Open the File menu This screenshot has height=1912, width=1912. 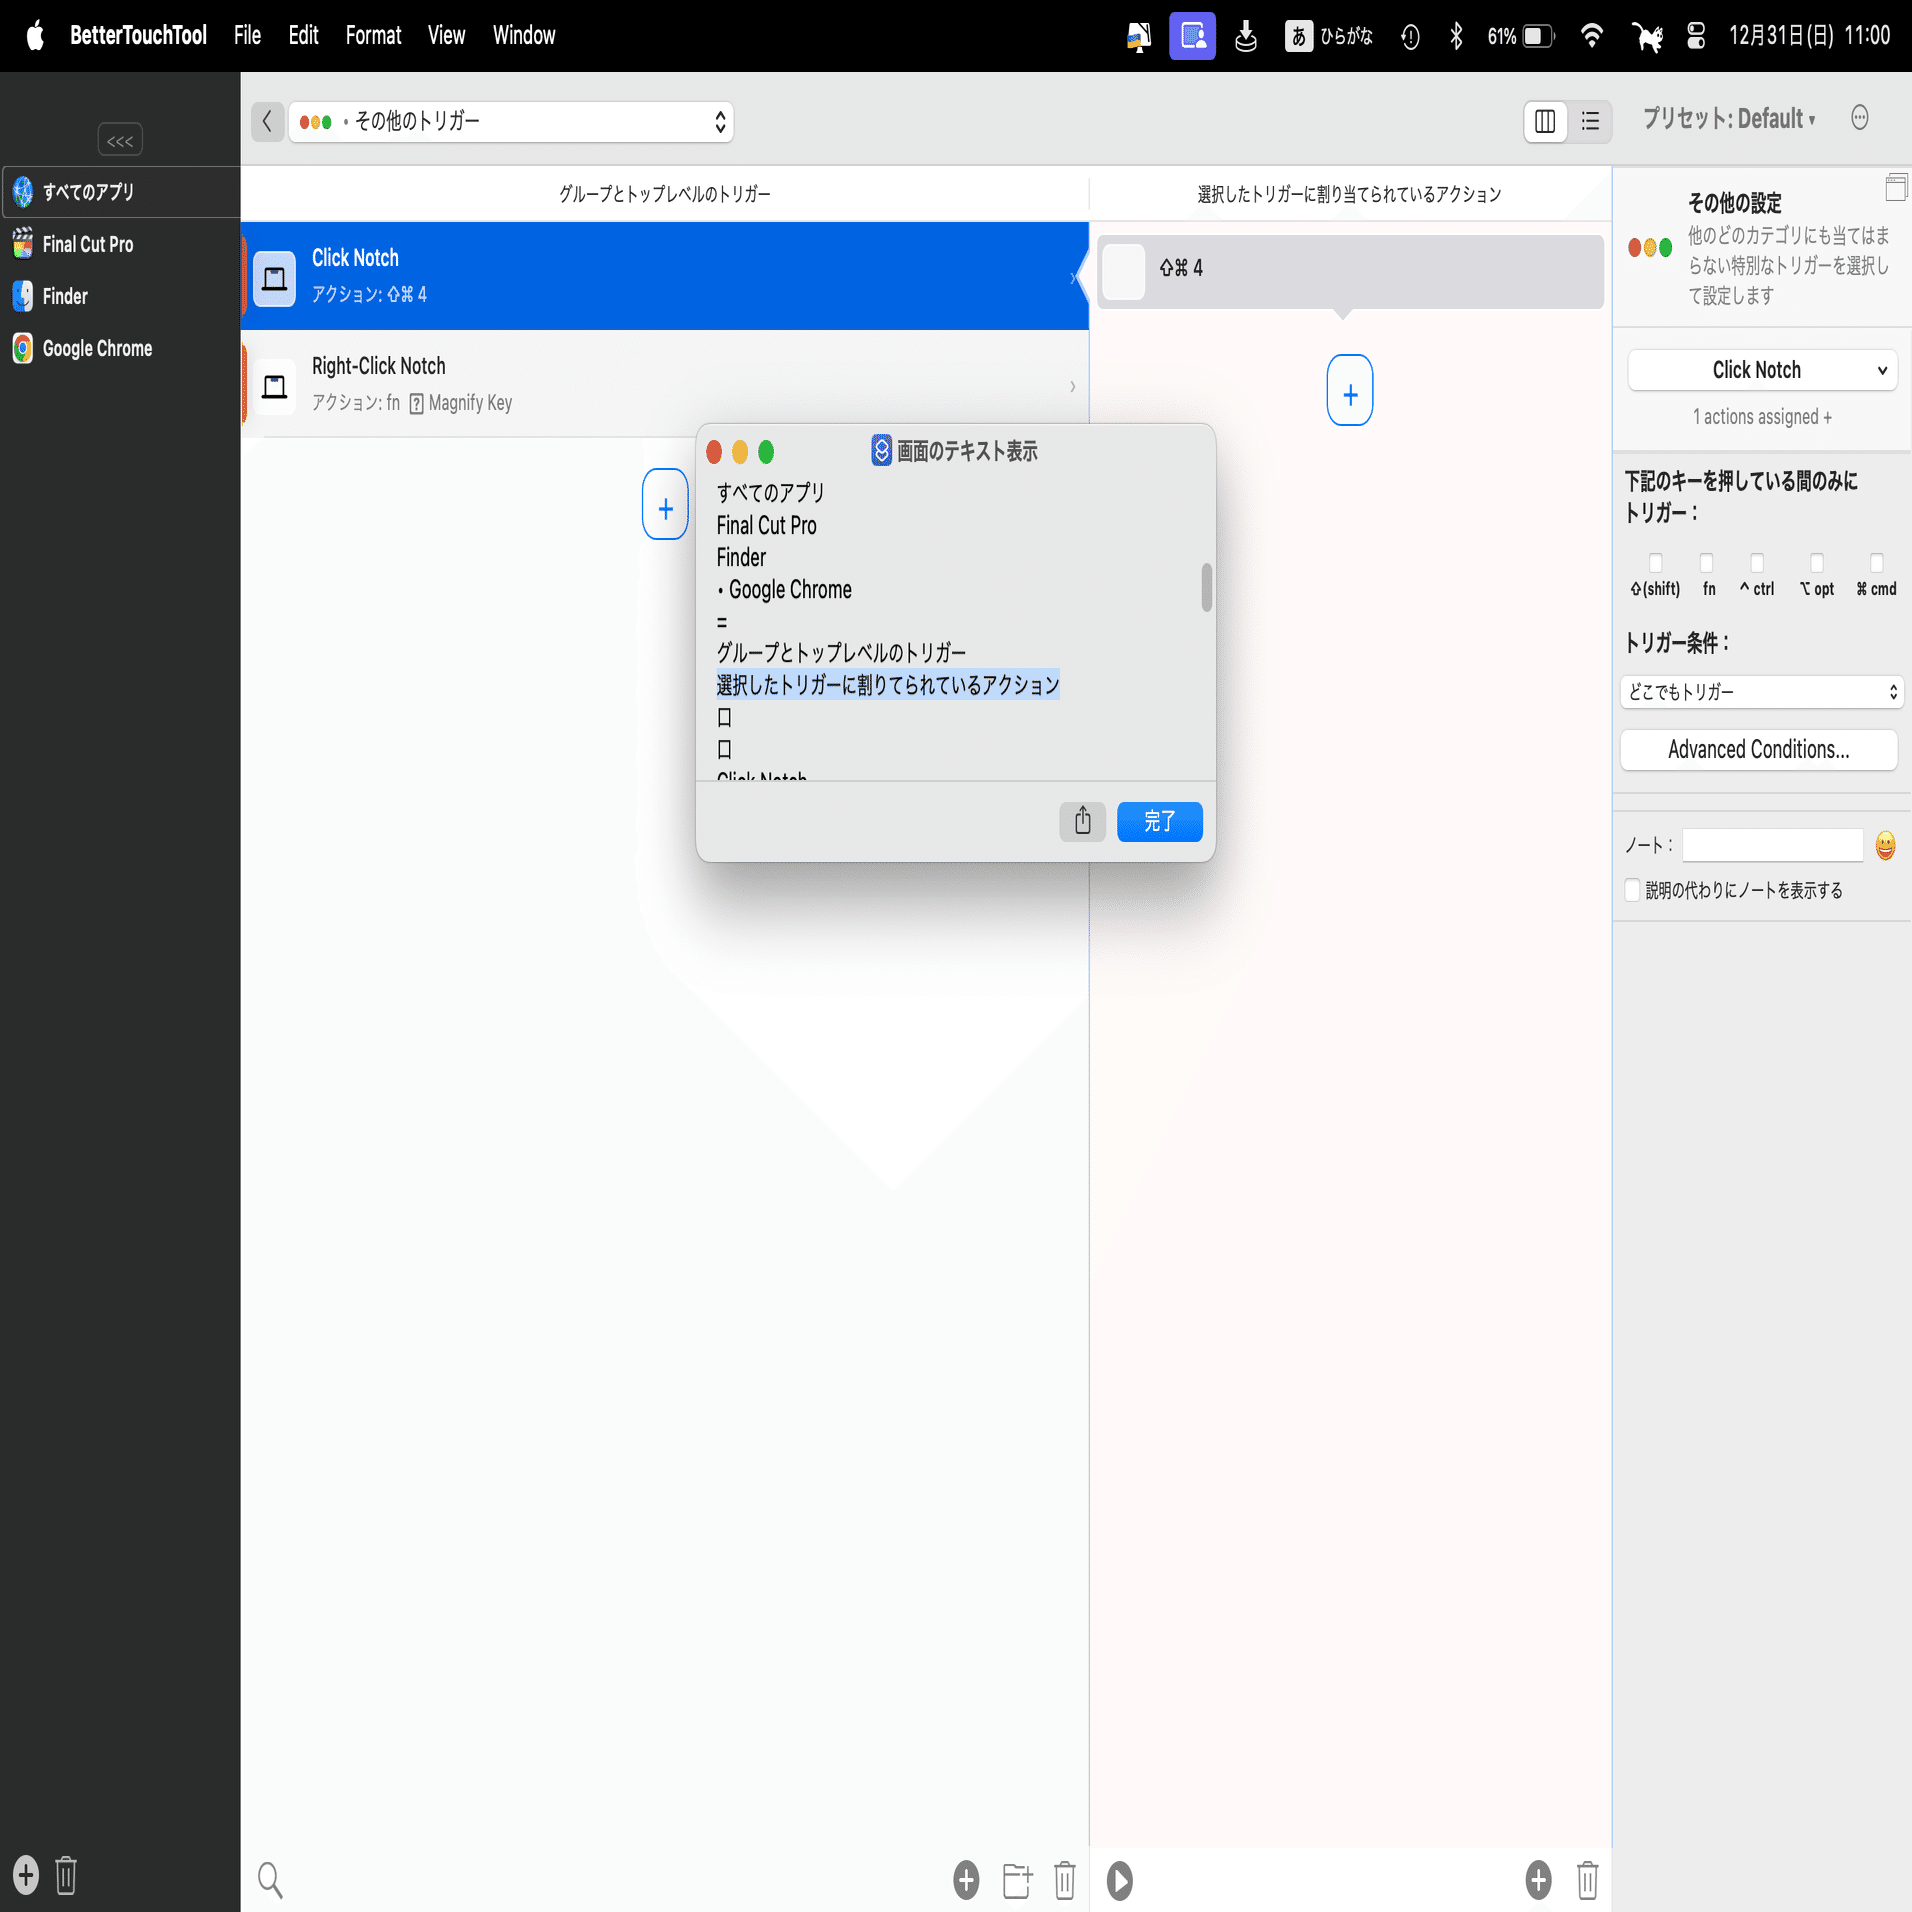pos(247,36)
